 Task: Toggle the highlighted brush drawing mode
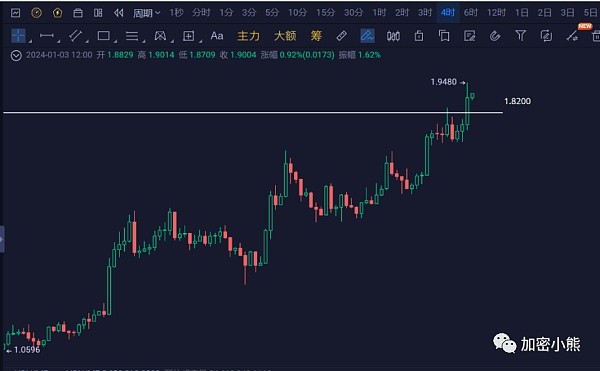pyautogui.click(x=367, y=36)
